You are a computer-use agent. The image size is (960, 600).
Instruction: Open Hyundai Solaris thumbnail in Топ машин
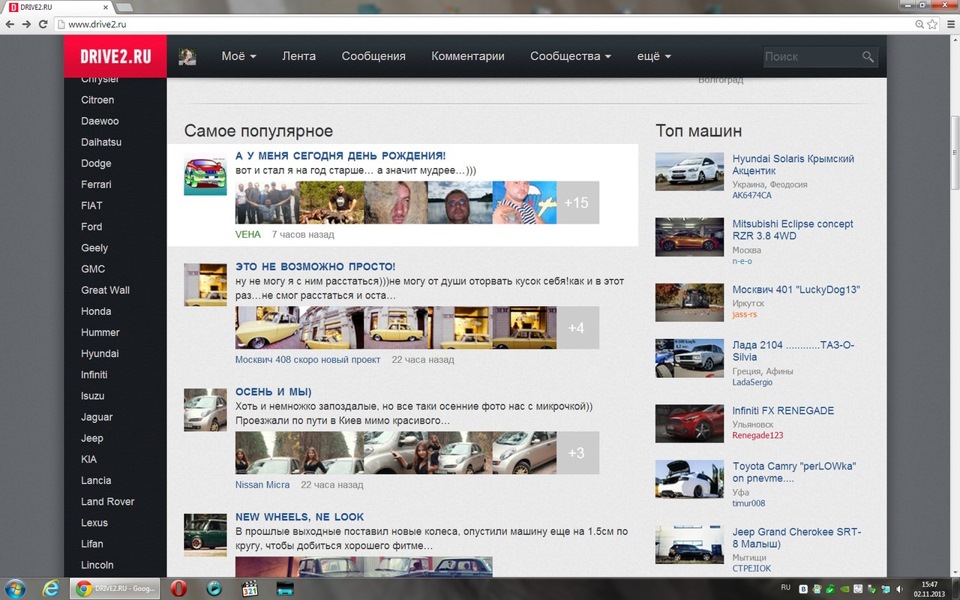pyautogui.click(x=689, y=172)
